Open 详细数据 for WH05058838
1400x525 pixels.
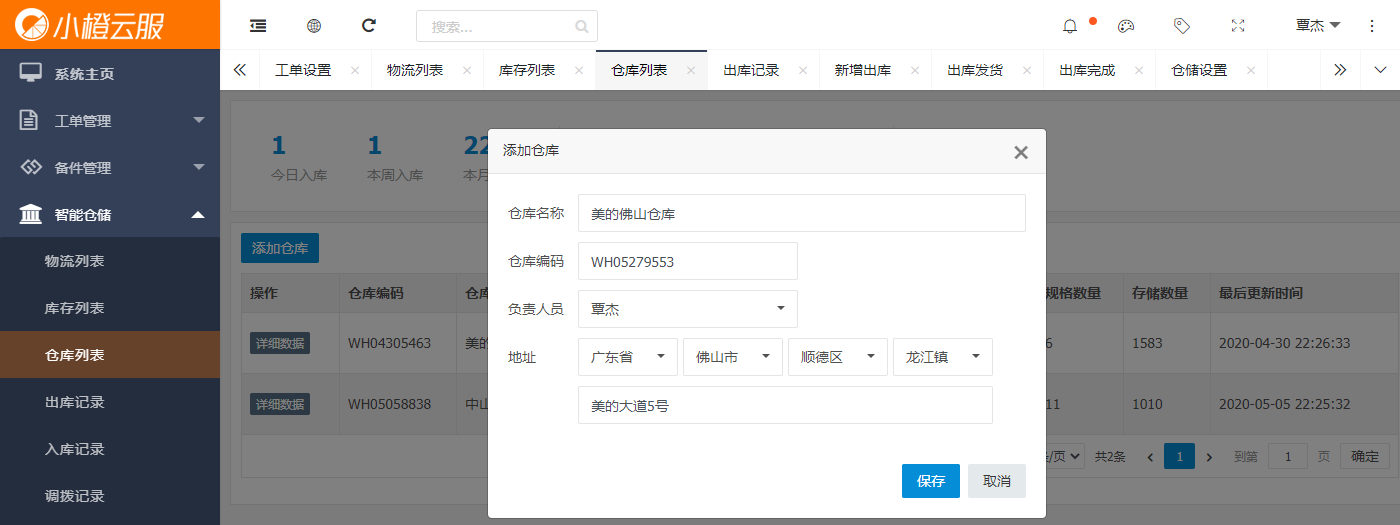point(280,404)
